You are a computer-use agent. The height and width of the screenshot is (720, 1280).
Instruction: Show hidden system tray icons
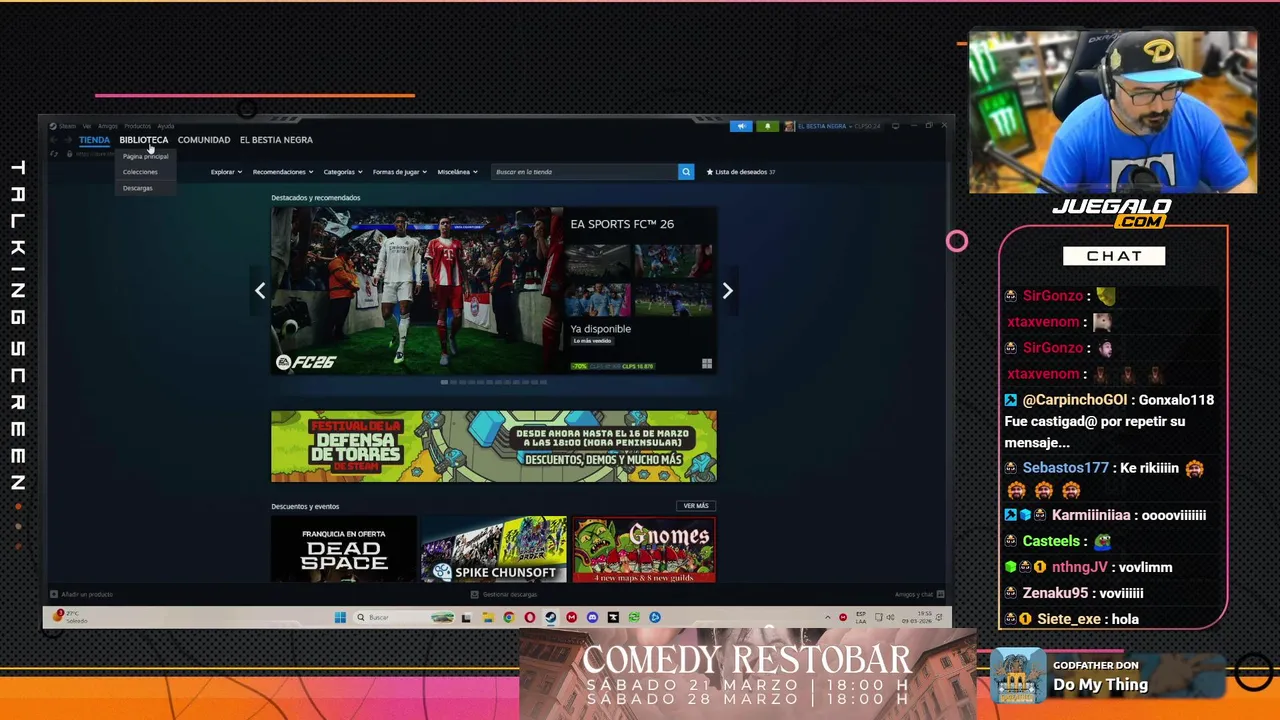point(827,617)
